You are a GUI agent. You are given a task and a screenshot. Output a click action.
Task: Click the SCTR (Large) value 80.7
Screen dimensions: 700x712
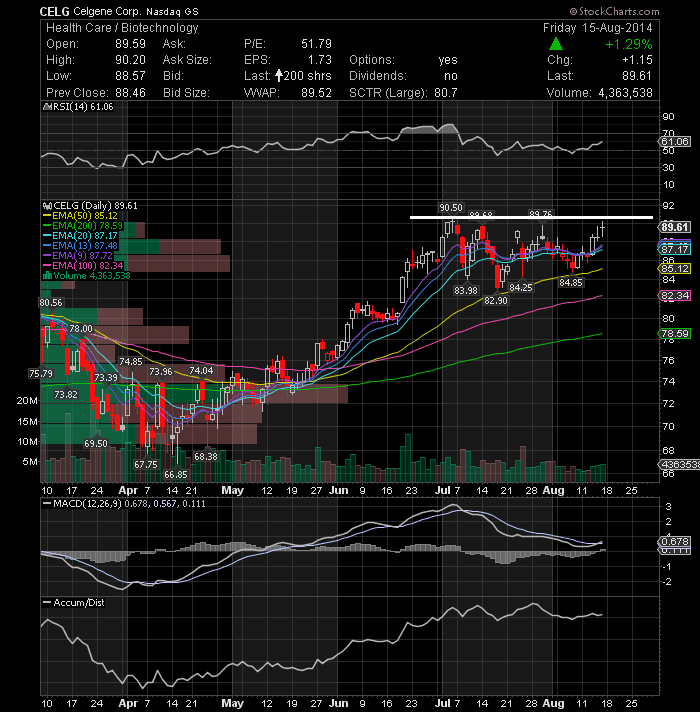[x=446, y=93]
